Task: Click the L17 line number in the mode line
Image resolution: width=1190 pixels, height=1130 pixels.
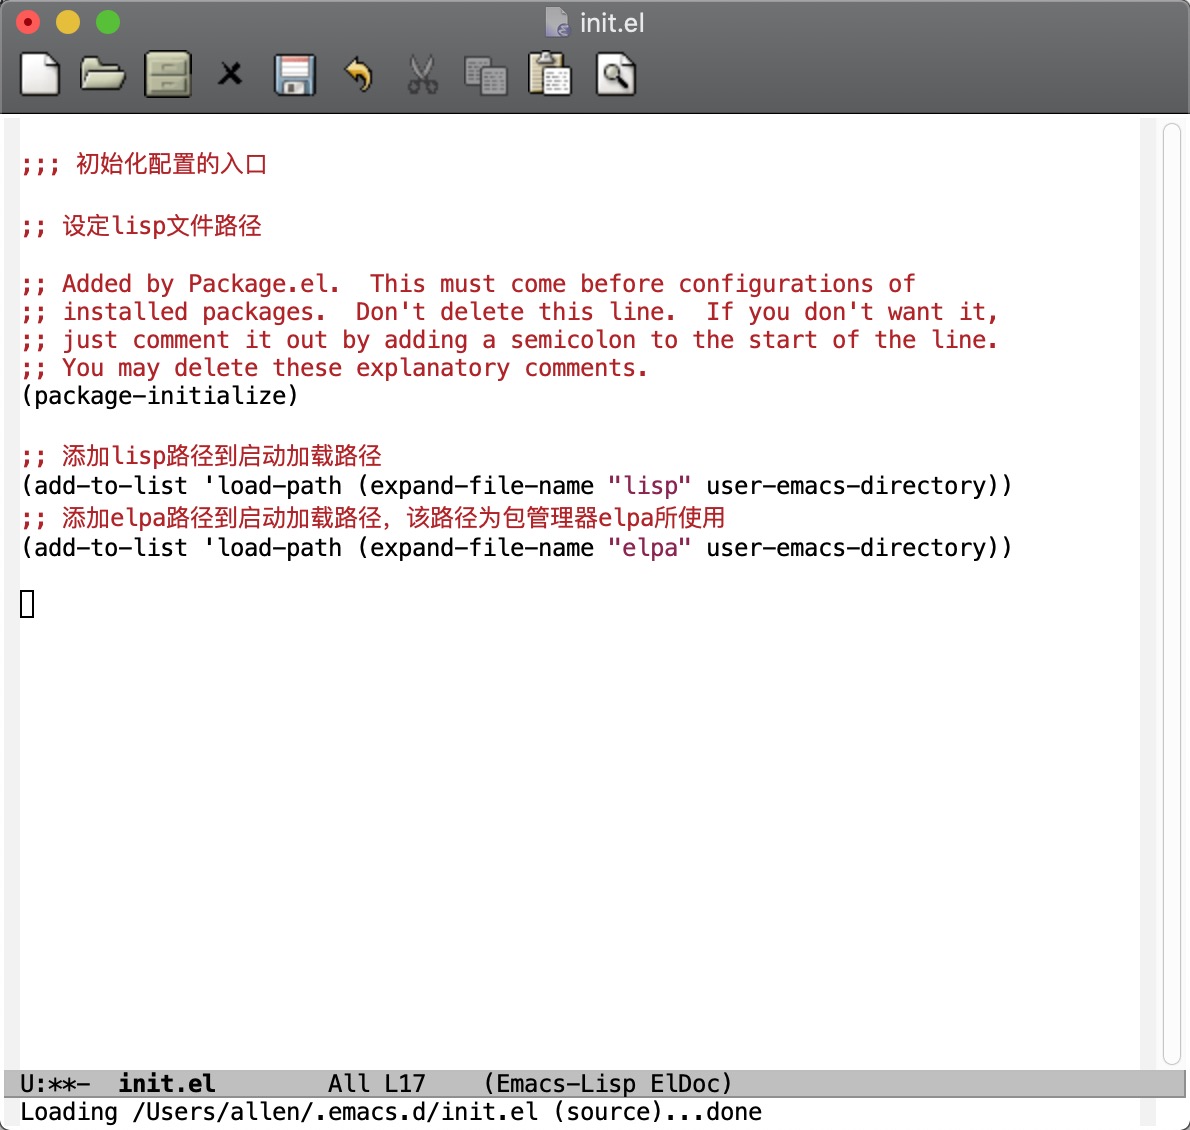Action: (x=405, y=1083)
